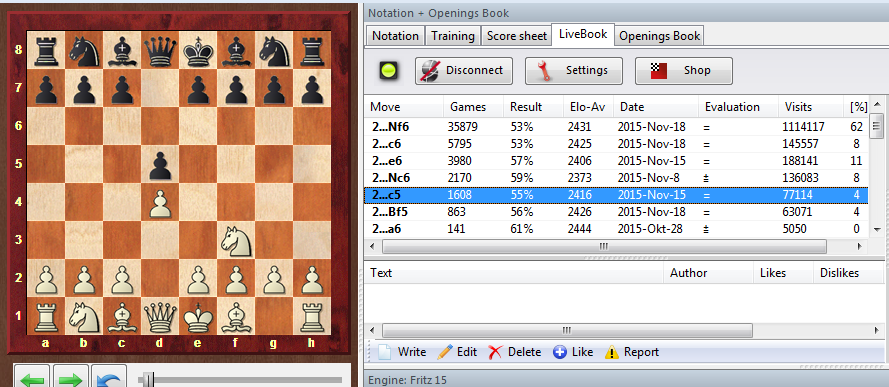The width and height of the screenshot is (889, 387).
Task: Click the slider handle below the board
Action: pyautogui.click(x=149, y=379)
